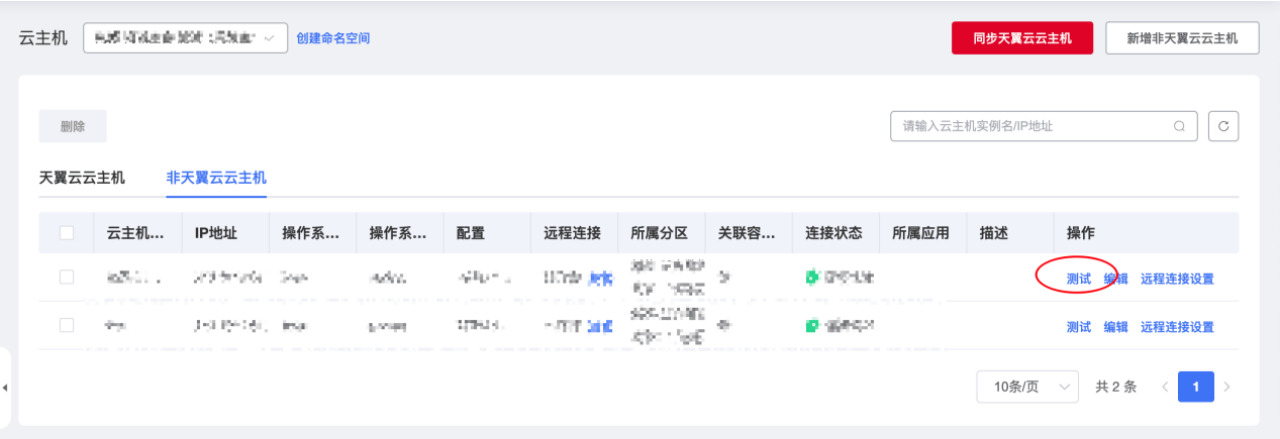Select the 非天翼云云主机 tab
1280x439 pixels.
216,178
